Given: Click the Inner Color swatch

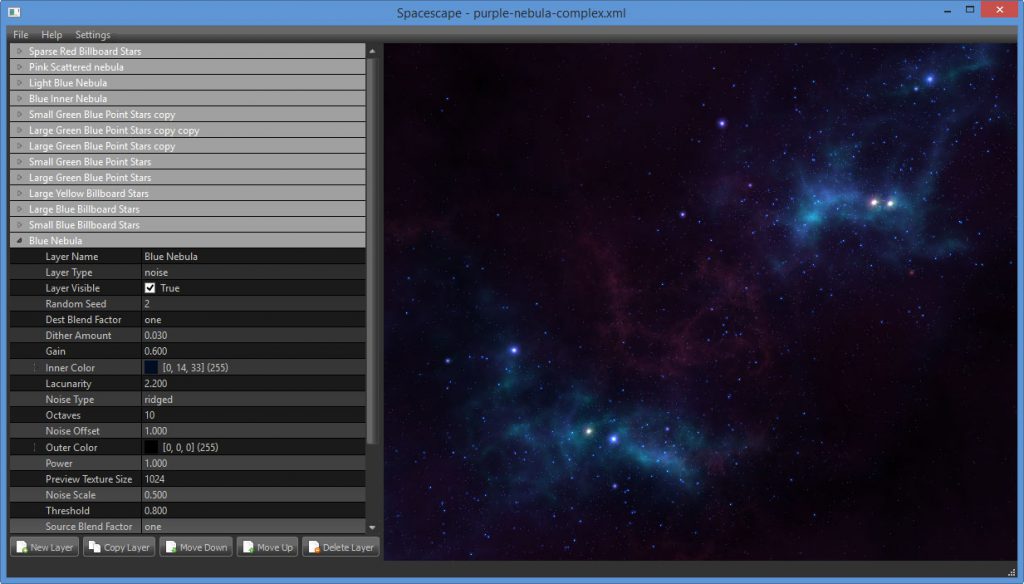Looking at the screenshot, I should (x=150, y=367).
